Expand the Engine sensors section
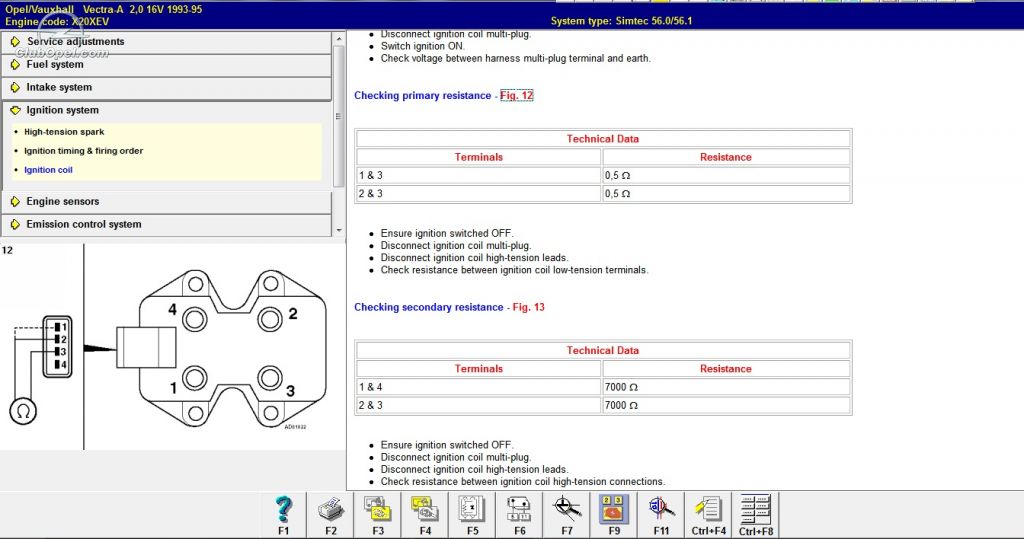Image resolution: width=1024 pixels, height=539 pixels. point(167,201)
